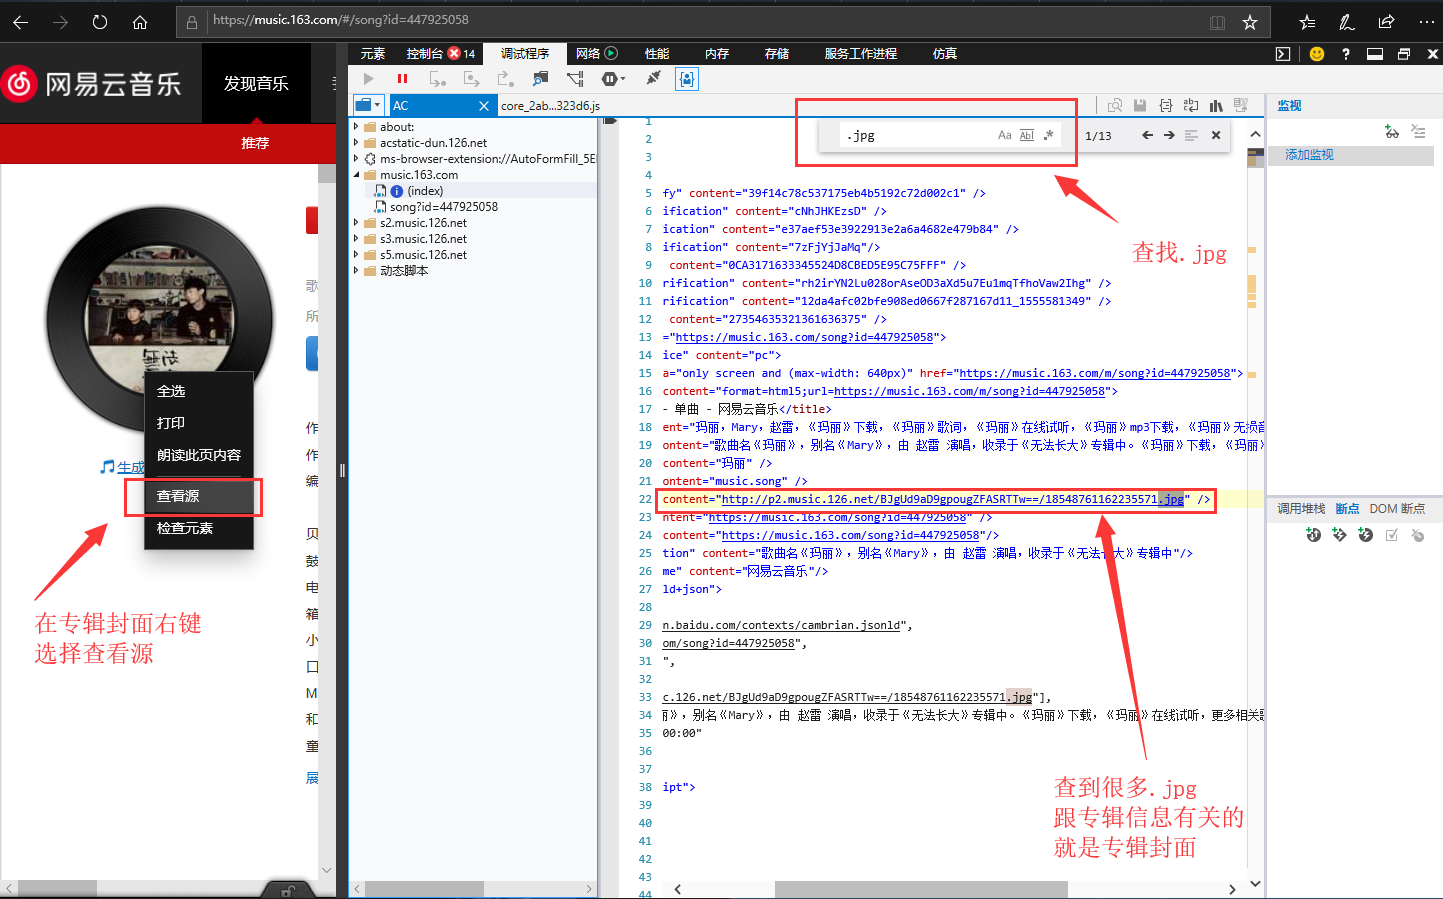Image resolution: width=1443 pixels, height=899 pixels.
Task: Open the 服务工作进程 tab
Action: [861, 54]
